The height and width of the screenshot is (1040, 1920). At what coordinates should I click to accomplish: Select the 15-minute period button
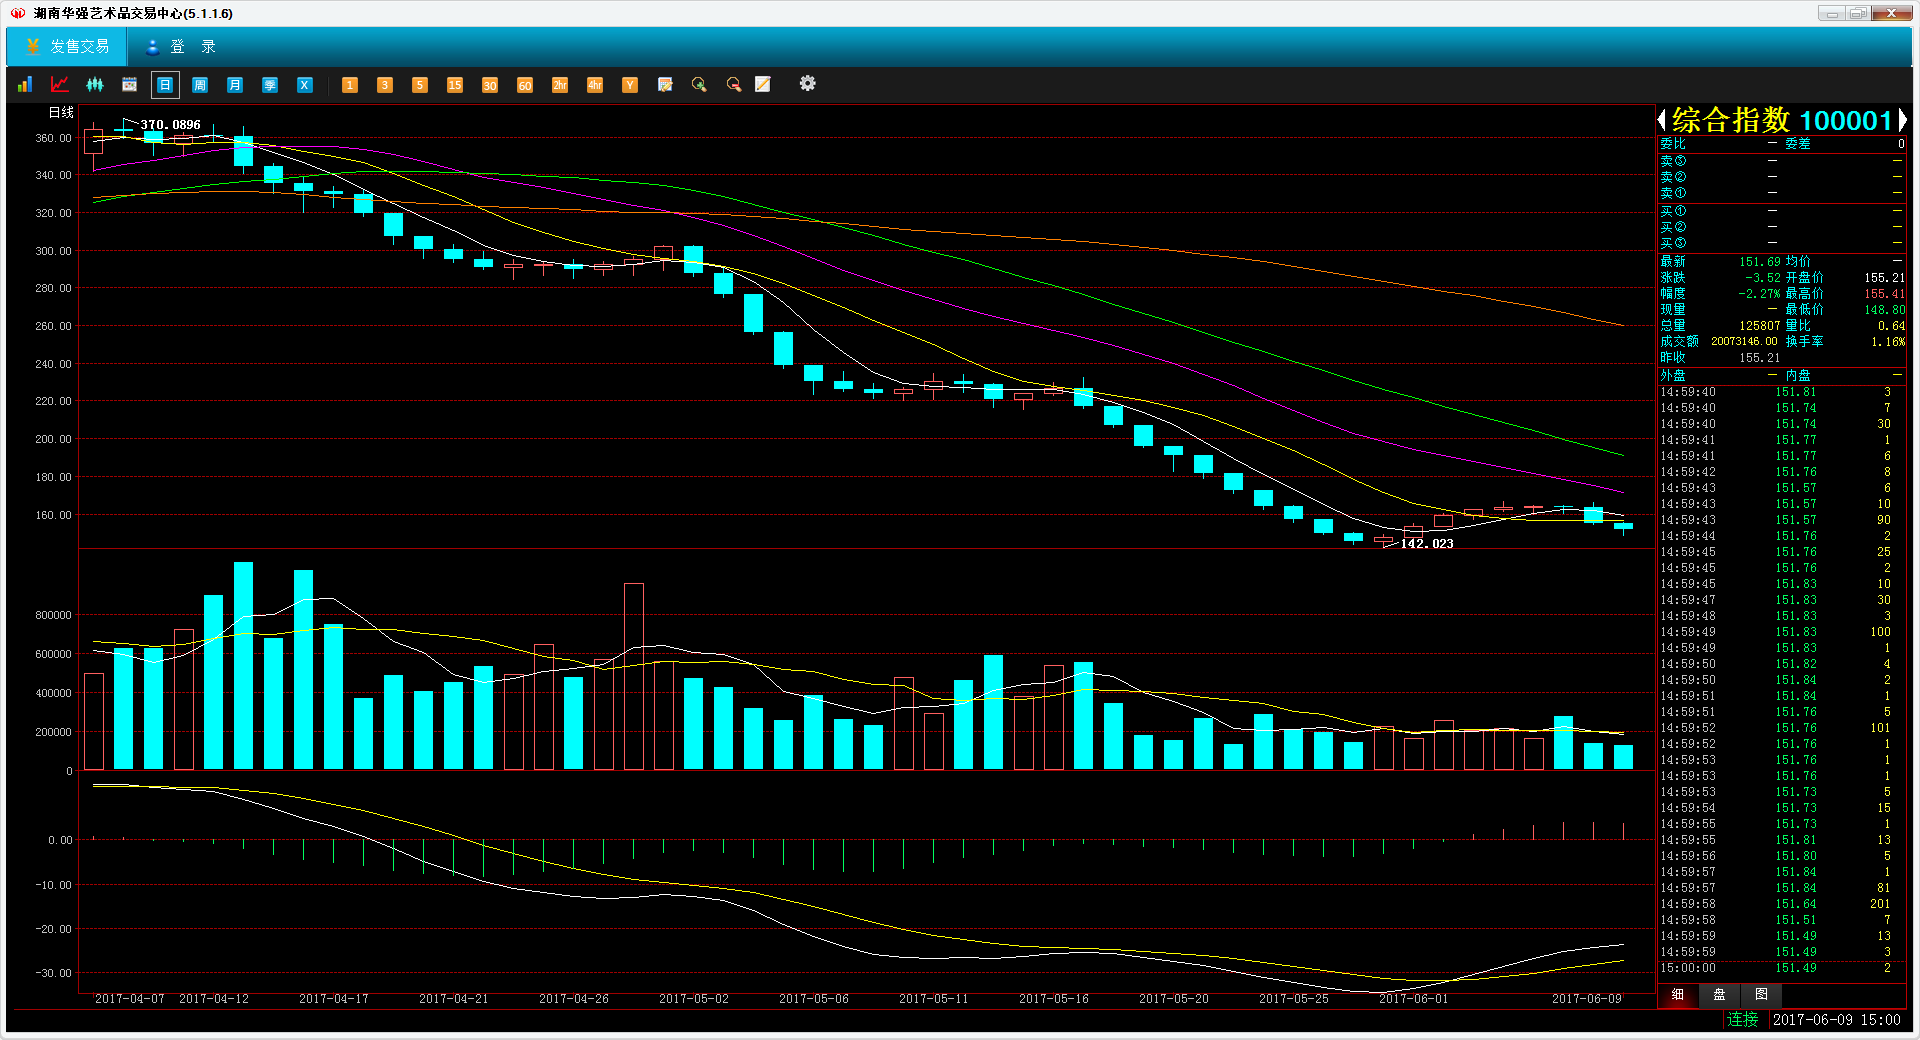coord(455,85)
